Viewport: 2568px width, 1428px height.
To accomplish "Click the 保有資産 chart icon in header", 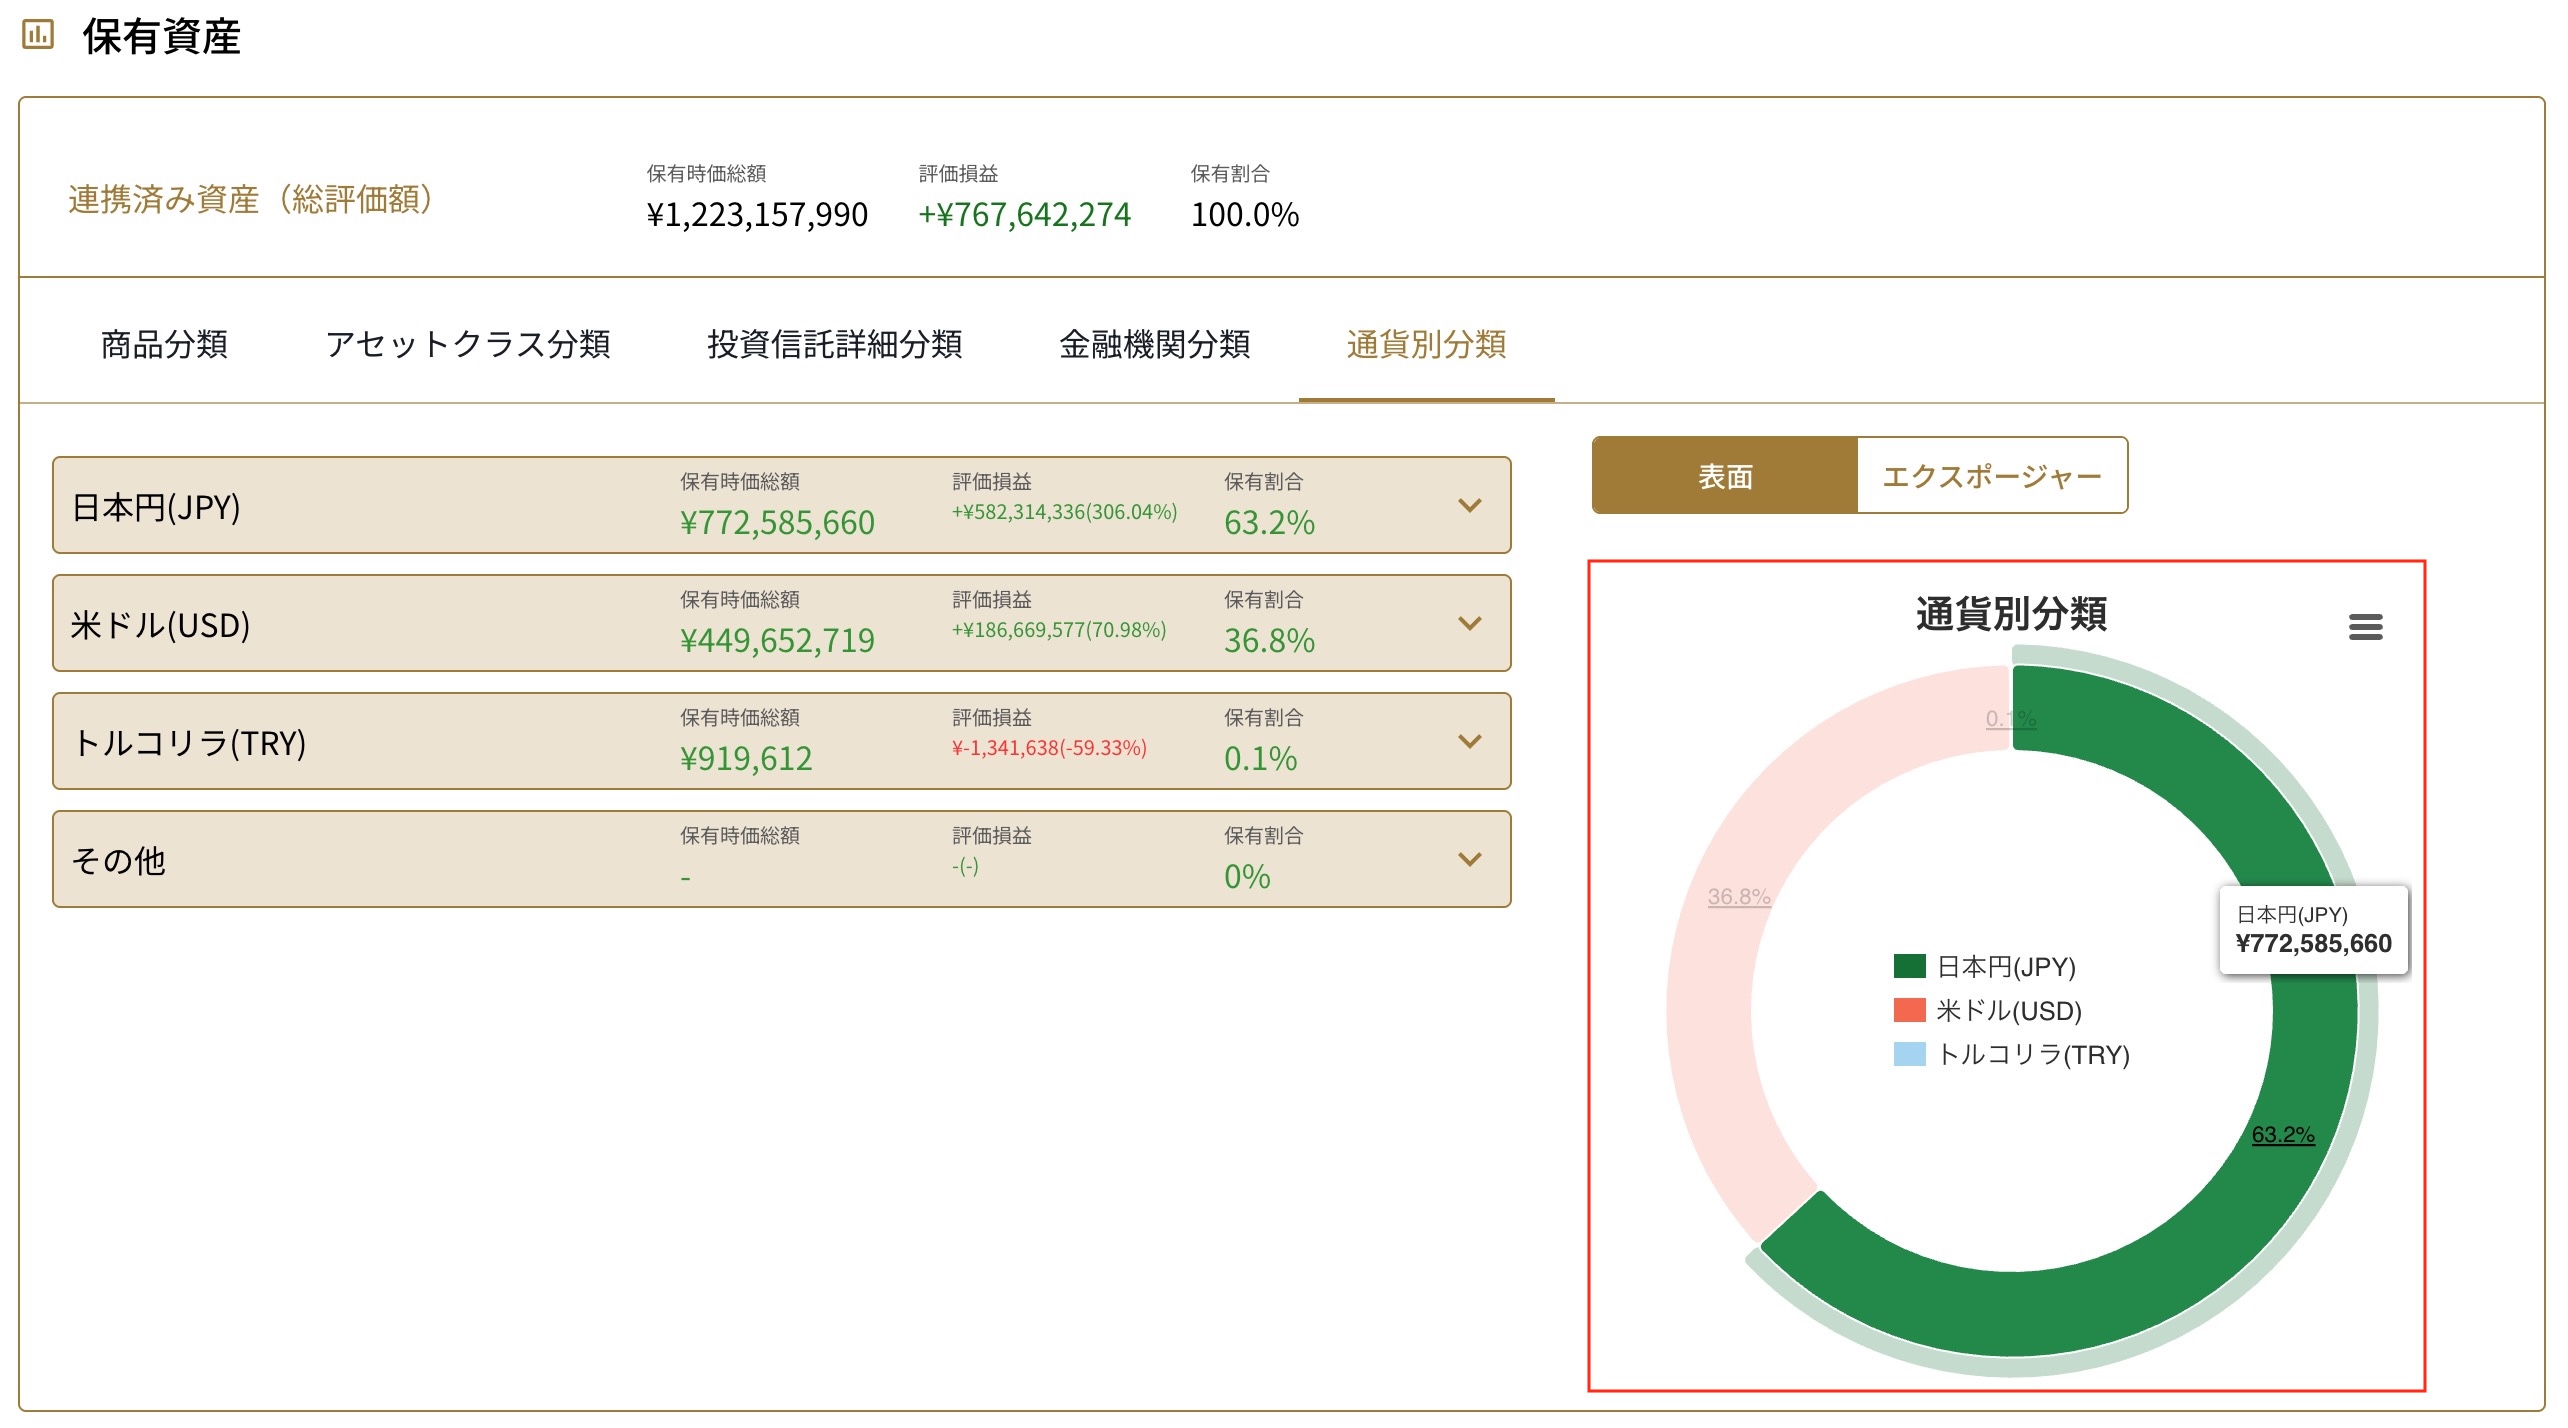I will 38,35.
